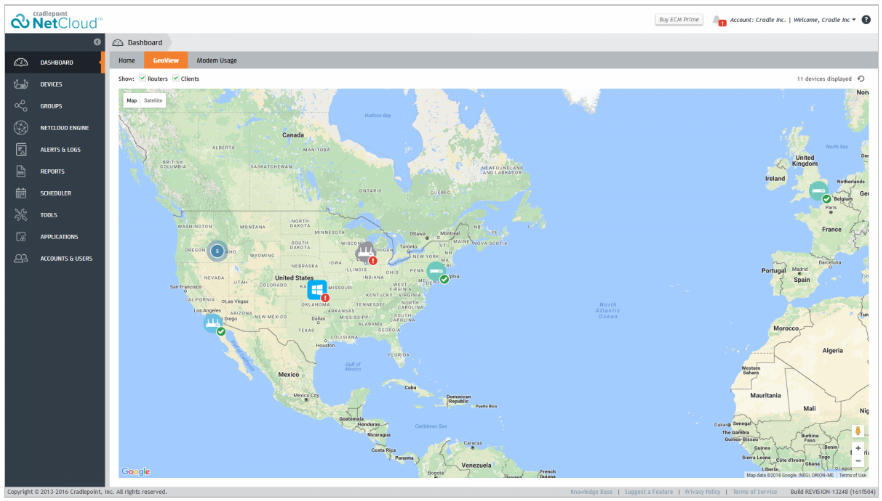
Task: Click the Buy ECM Prime button
Action: (x=679, y=20)
